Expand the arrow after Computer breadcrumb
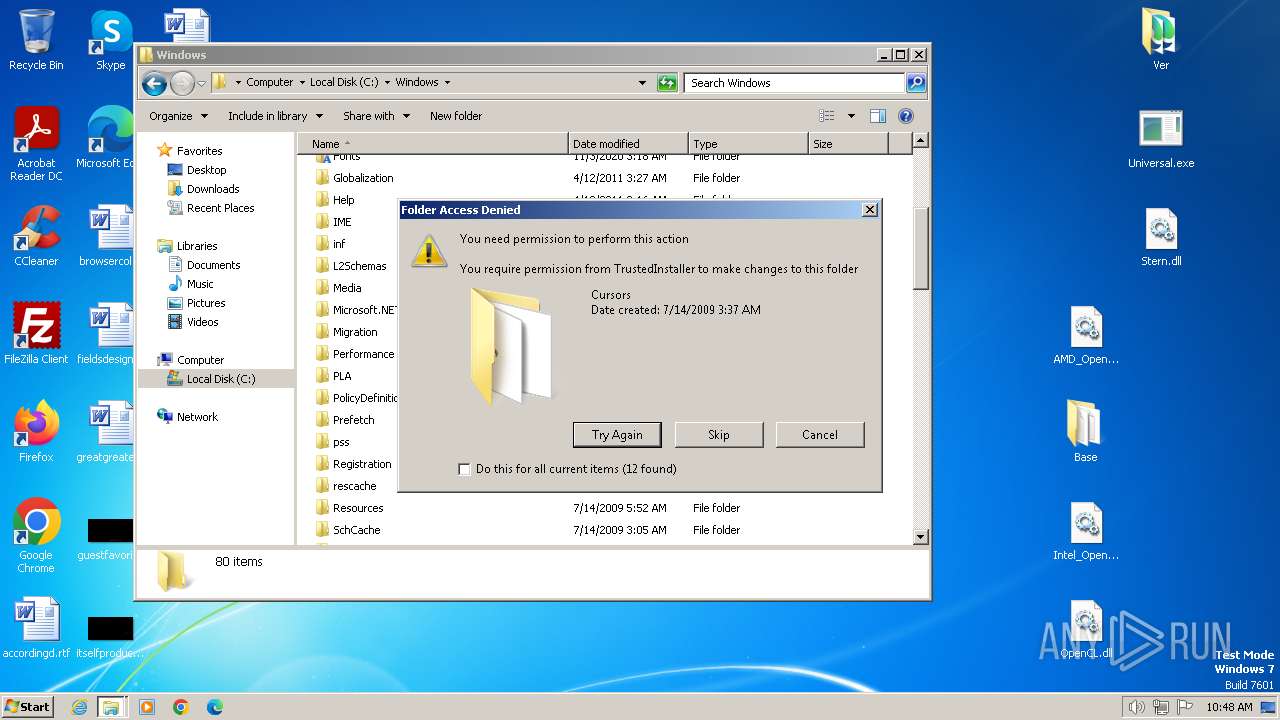 (x=302, y=83)
